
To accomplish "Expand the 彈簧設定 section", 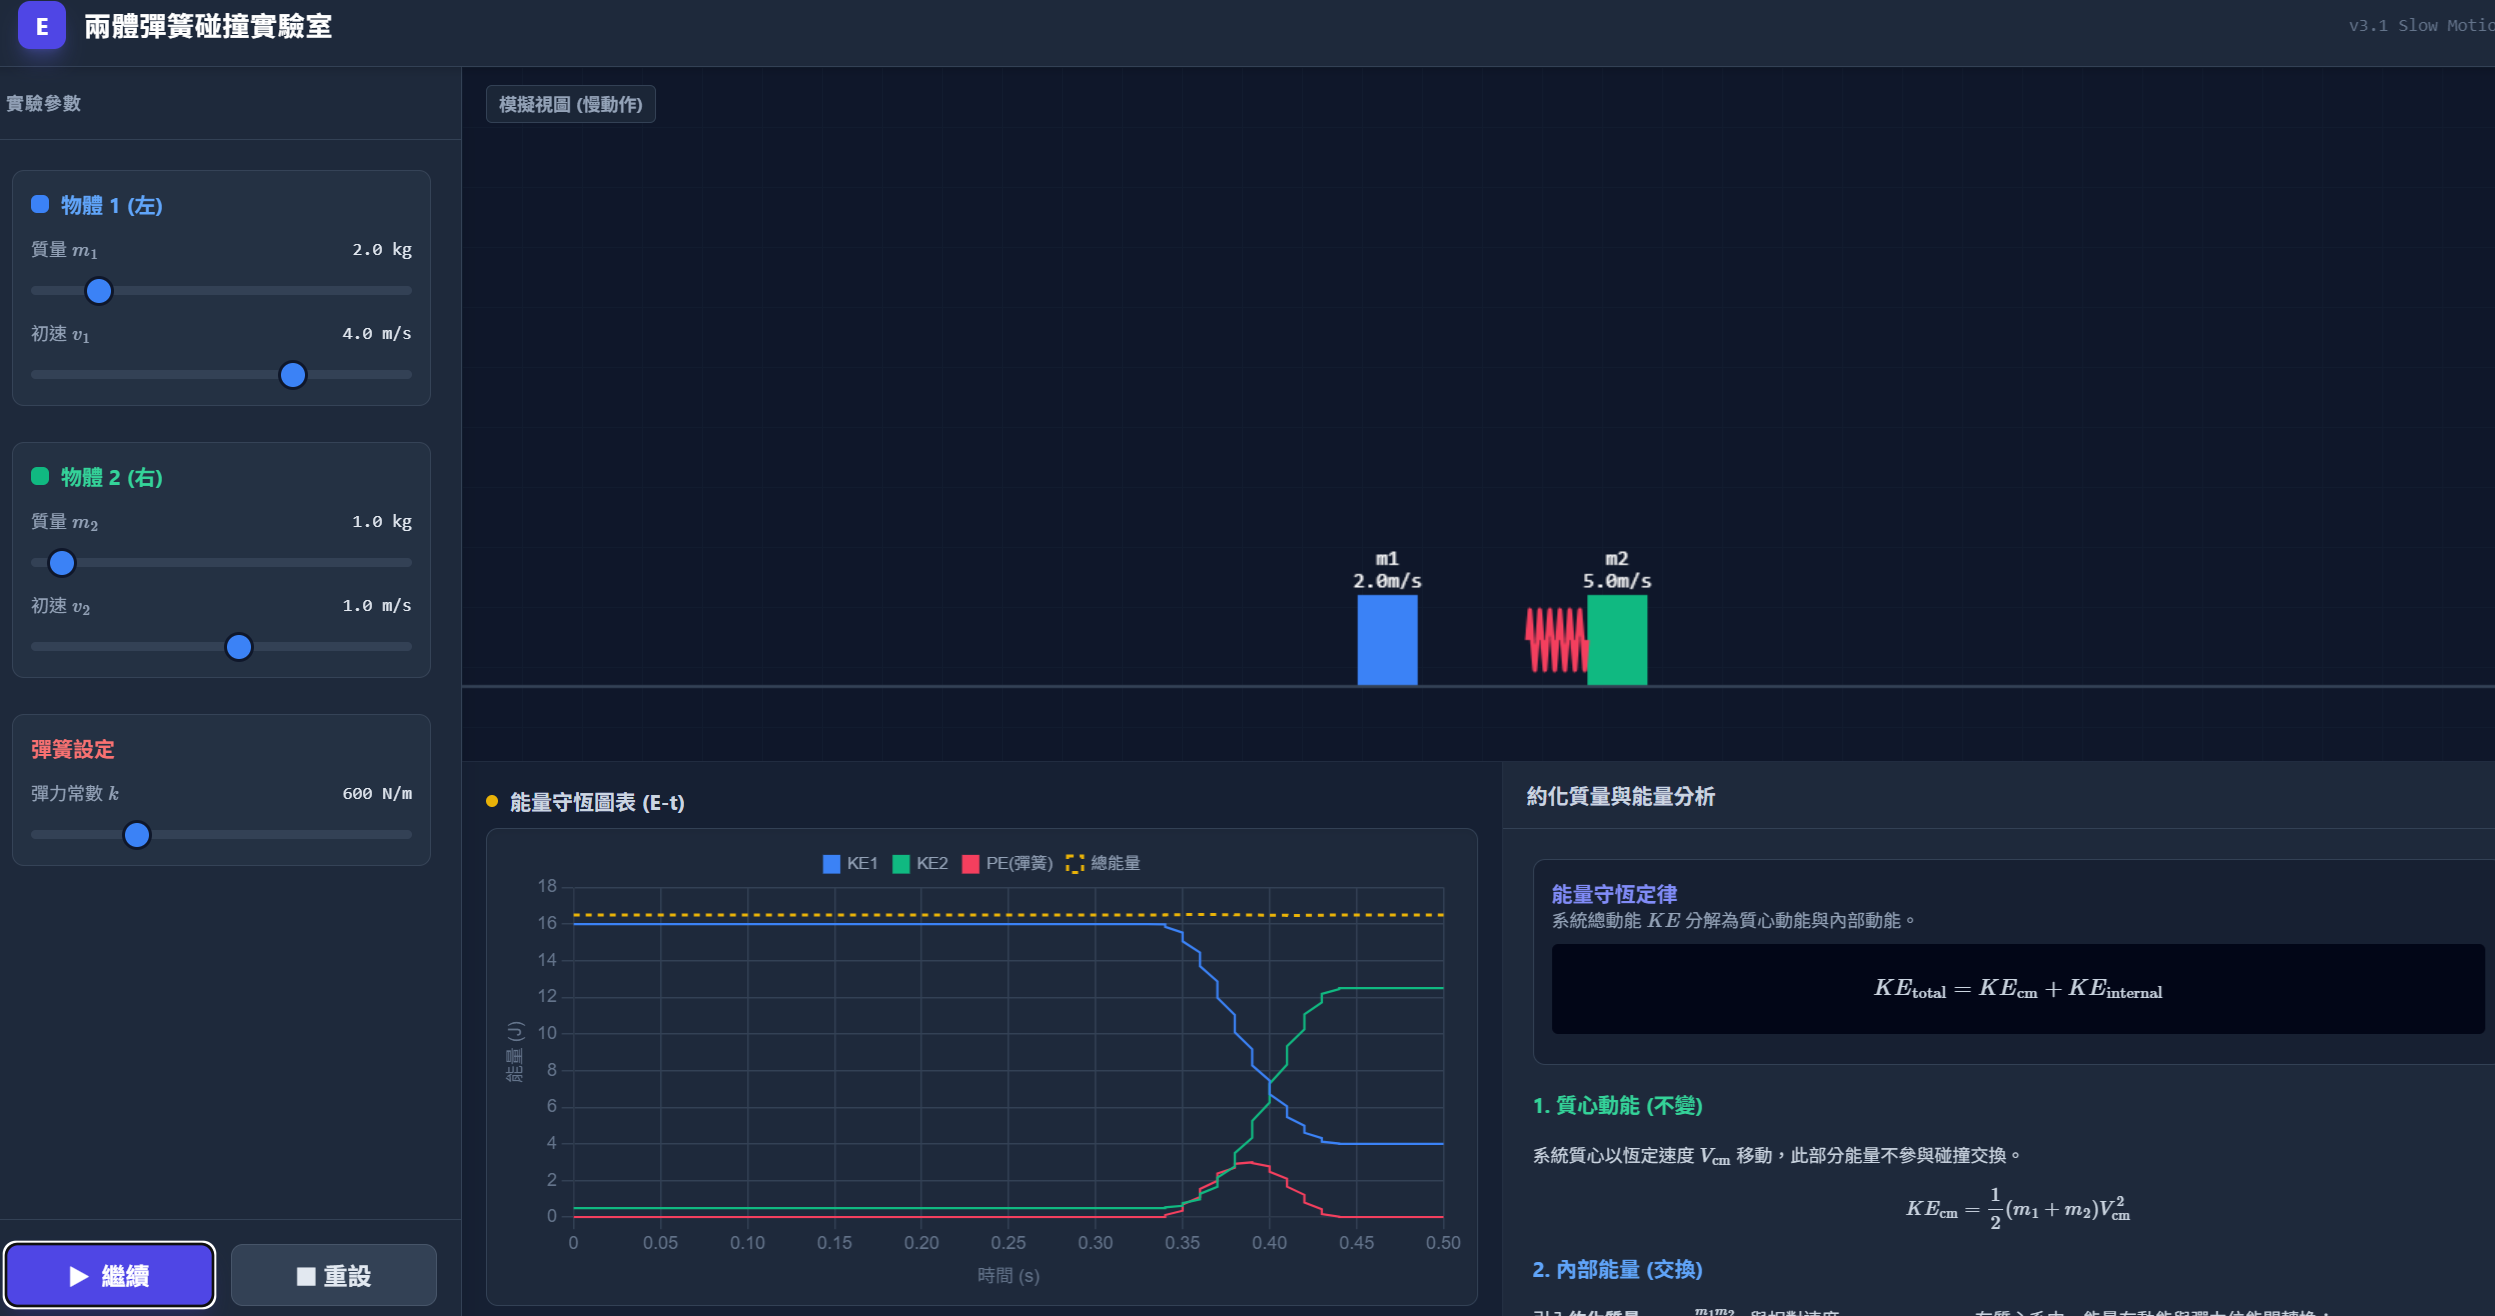I will click(x=72, y=749).
